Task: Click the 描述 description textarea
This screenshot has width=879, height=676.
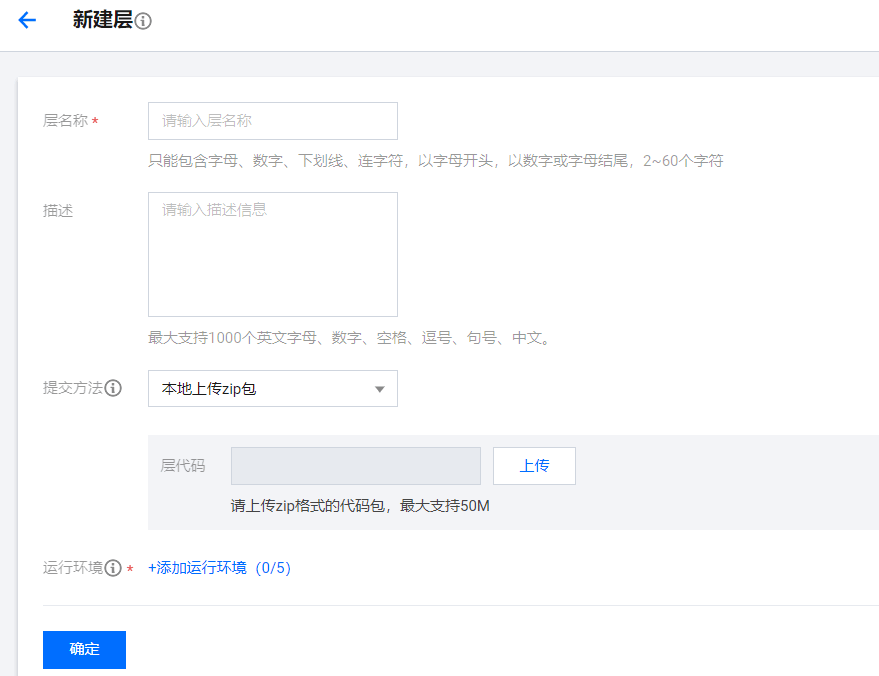Action: (272, 253)
